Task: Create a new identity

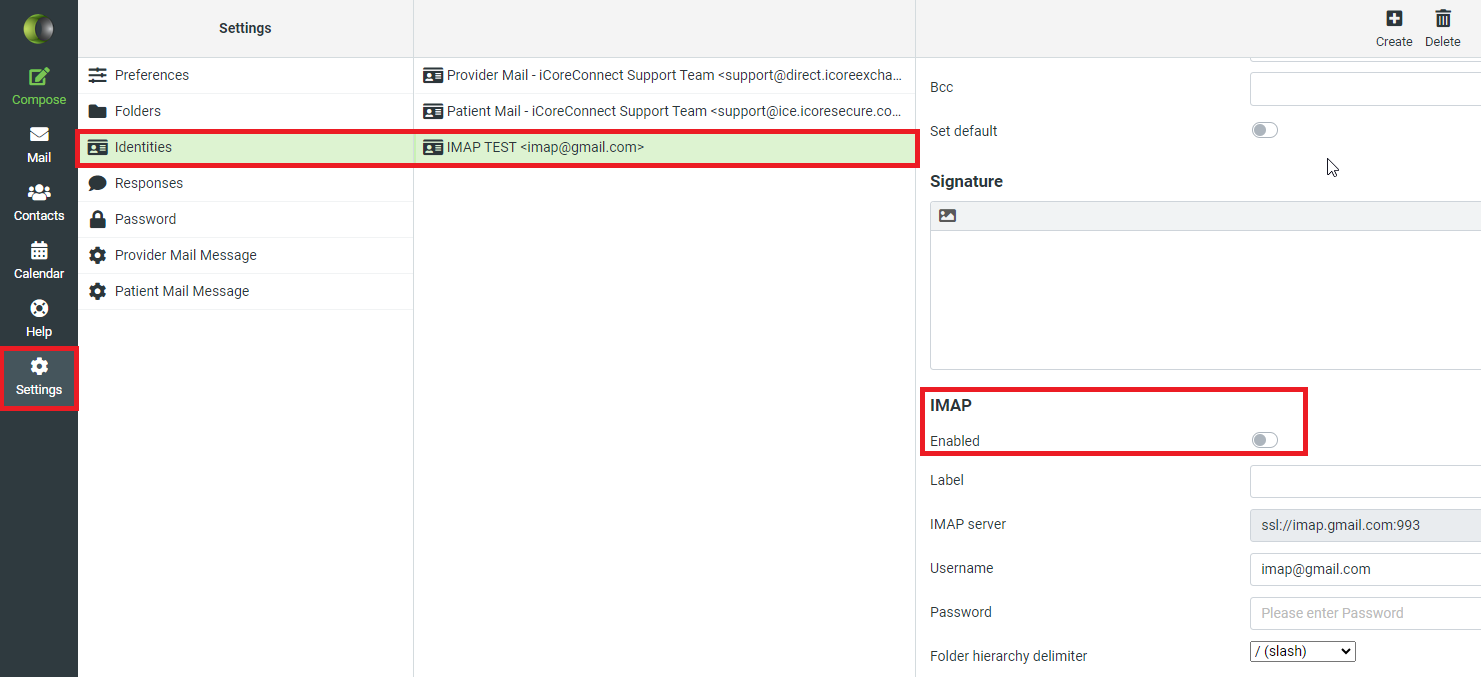Action: 1394,27
